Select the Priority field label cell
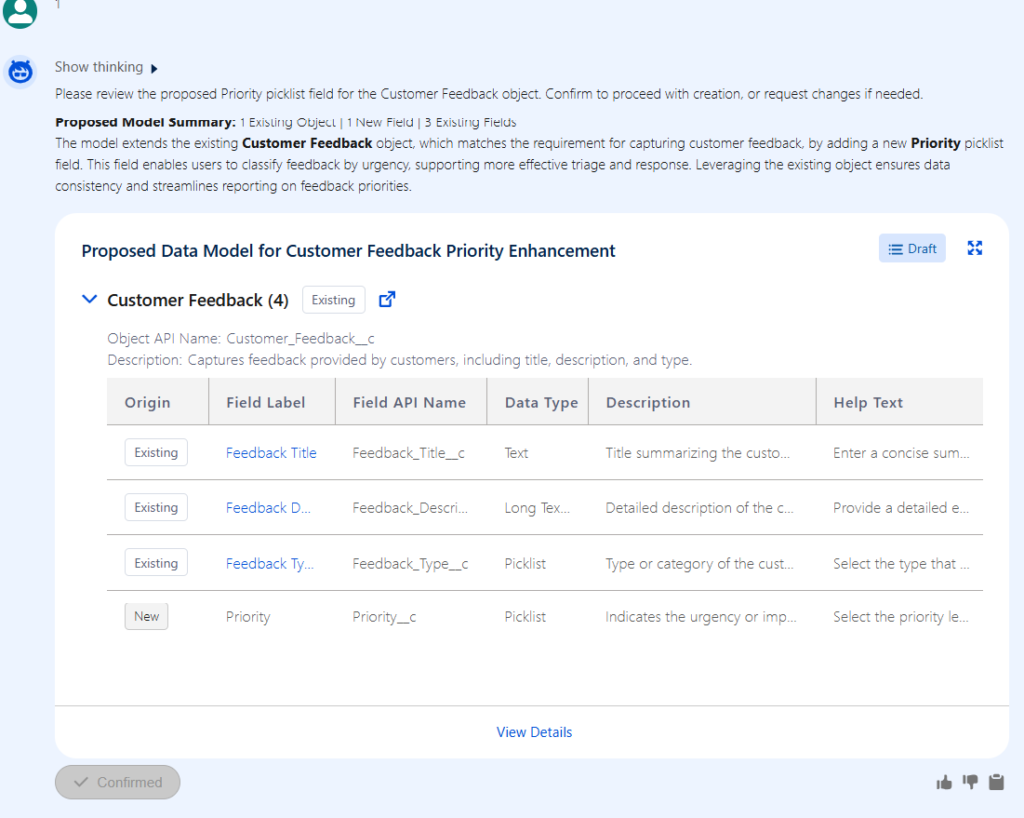Viewport: 1024px width, 818px height. [248, 617]
